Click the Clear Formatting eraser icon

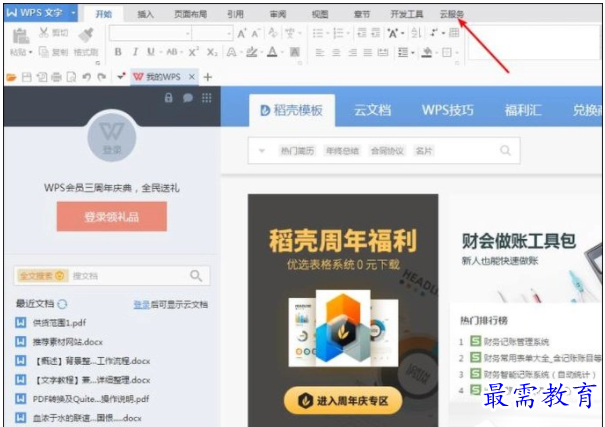(273, 33)
